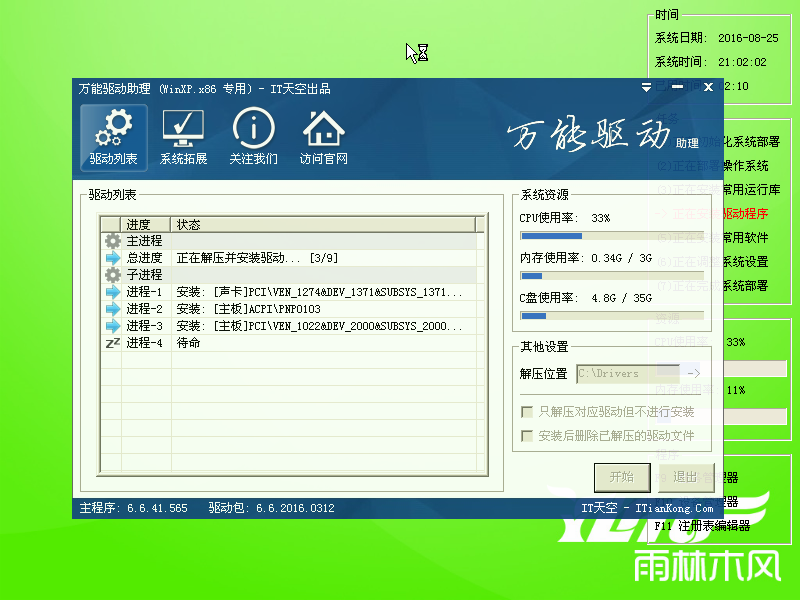Collapse window using title bar arrow

(x=647, y=87)
